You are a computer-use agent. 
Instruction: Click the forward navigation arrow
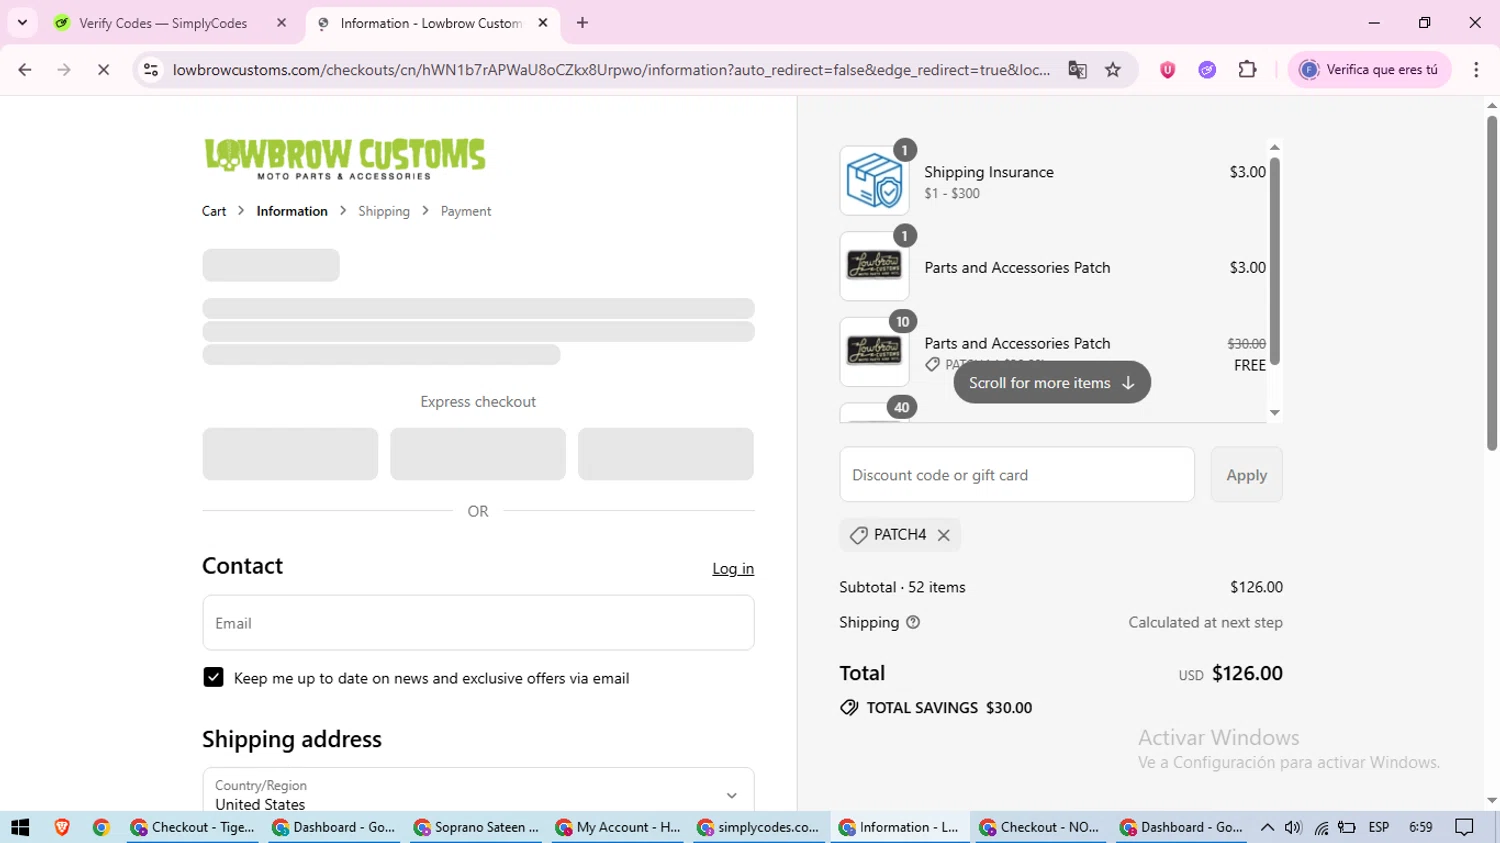[x=64, y=70]
